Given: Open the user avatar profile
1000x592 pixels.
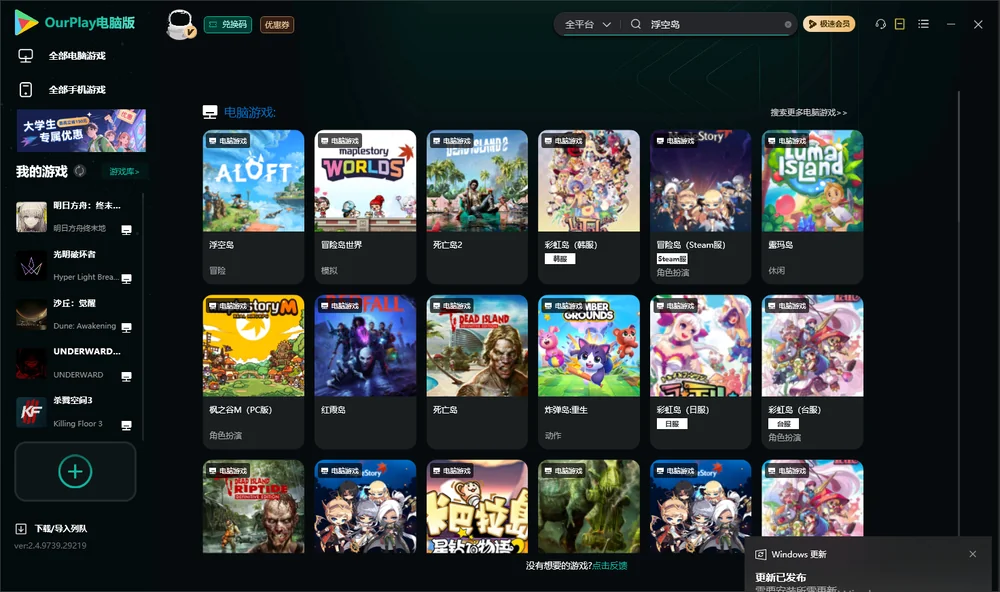Looking at the screenshot, I should [180, 24].
